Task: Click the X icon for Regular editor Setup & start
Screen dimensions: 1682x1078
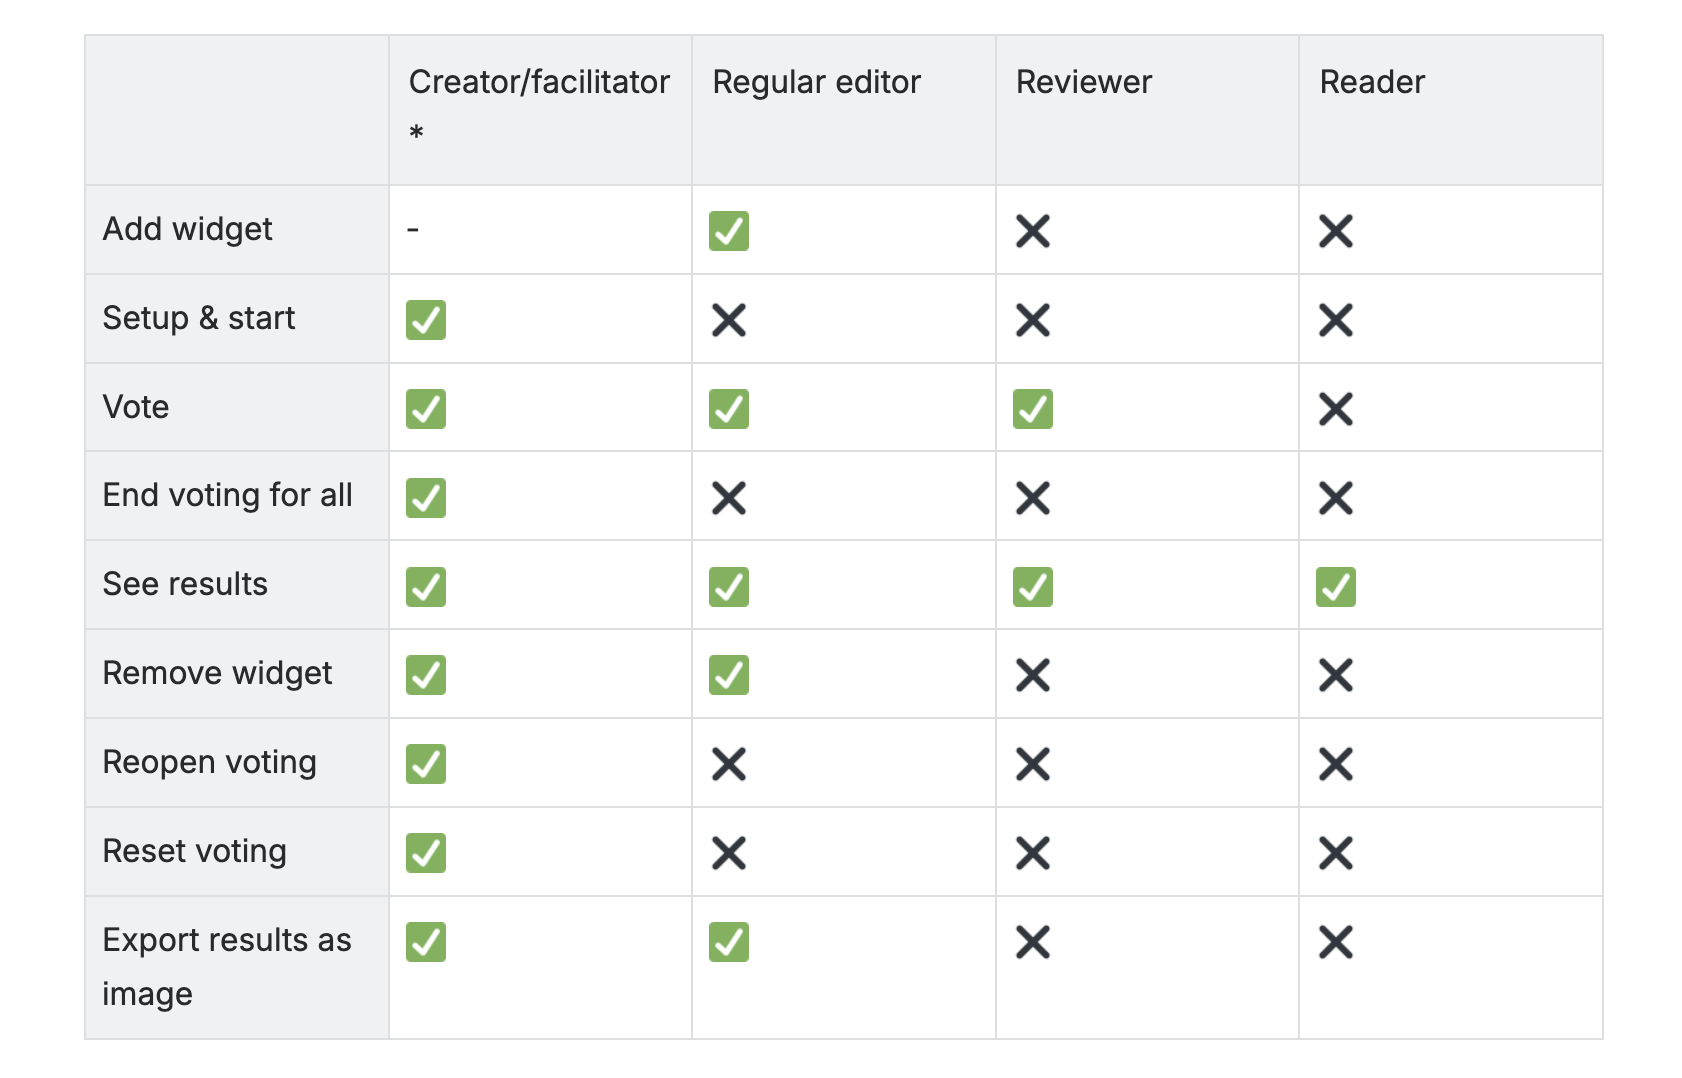Action: (729, 320)
